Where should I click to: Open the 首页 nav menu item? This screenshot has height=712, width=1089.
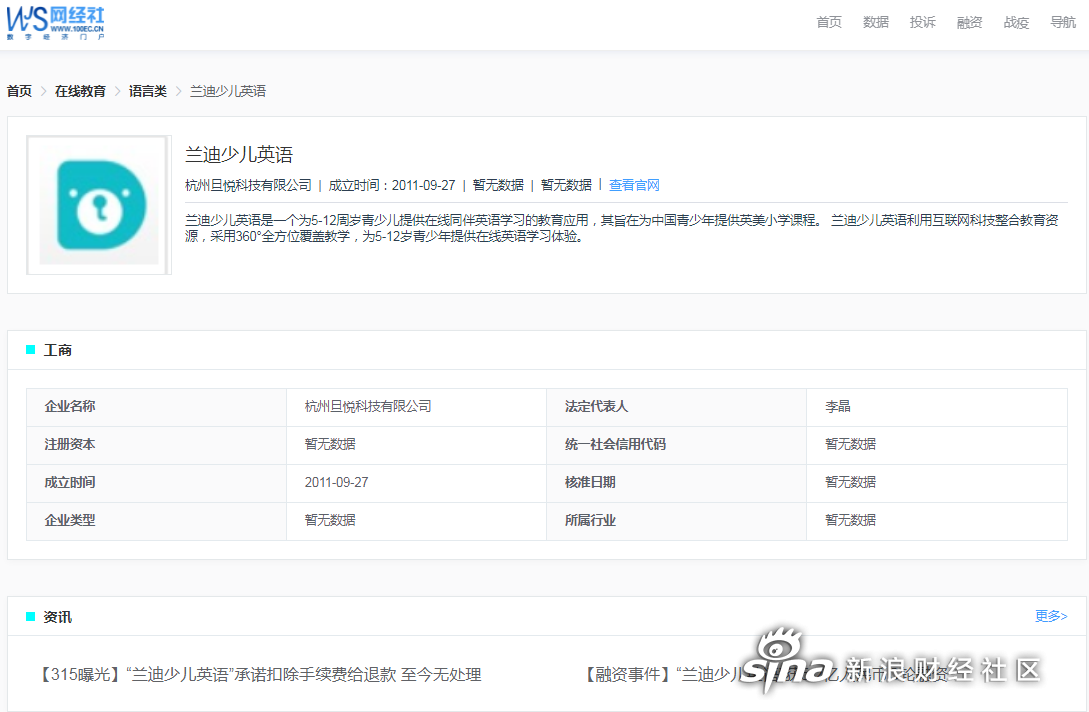click(829, 22)
